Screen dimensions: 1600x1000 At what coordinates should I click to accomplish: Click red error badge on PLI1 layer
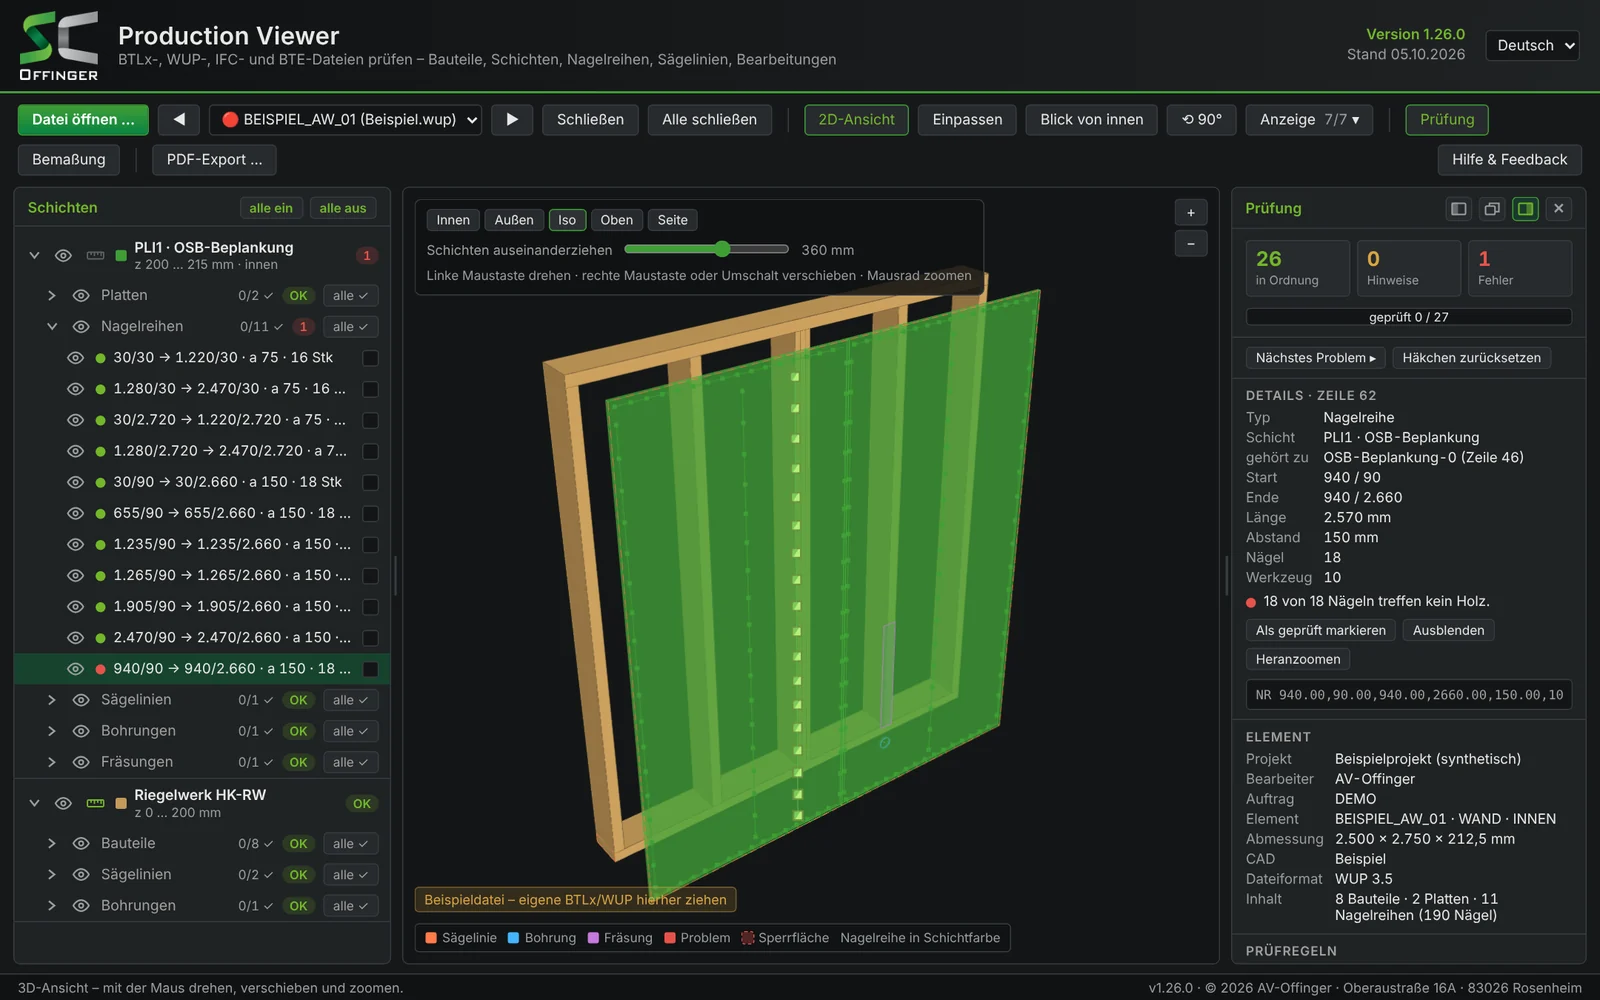[367, 256]
